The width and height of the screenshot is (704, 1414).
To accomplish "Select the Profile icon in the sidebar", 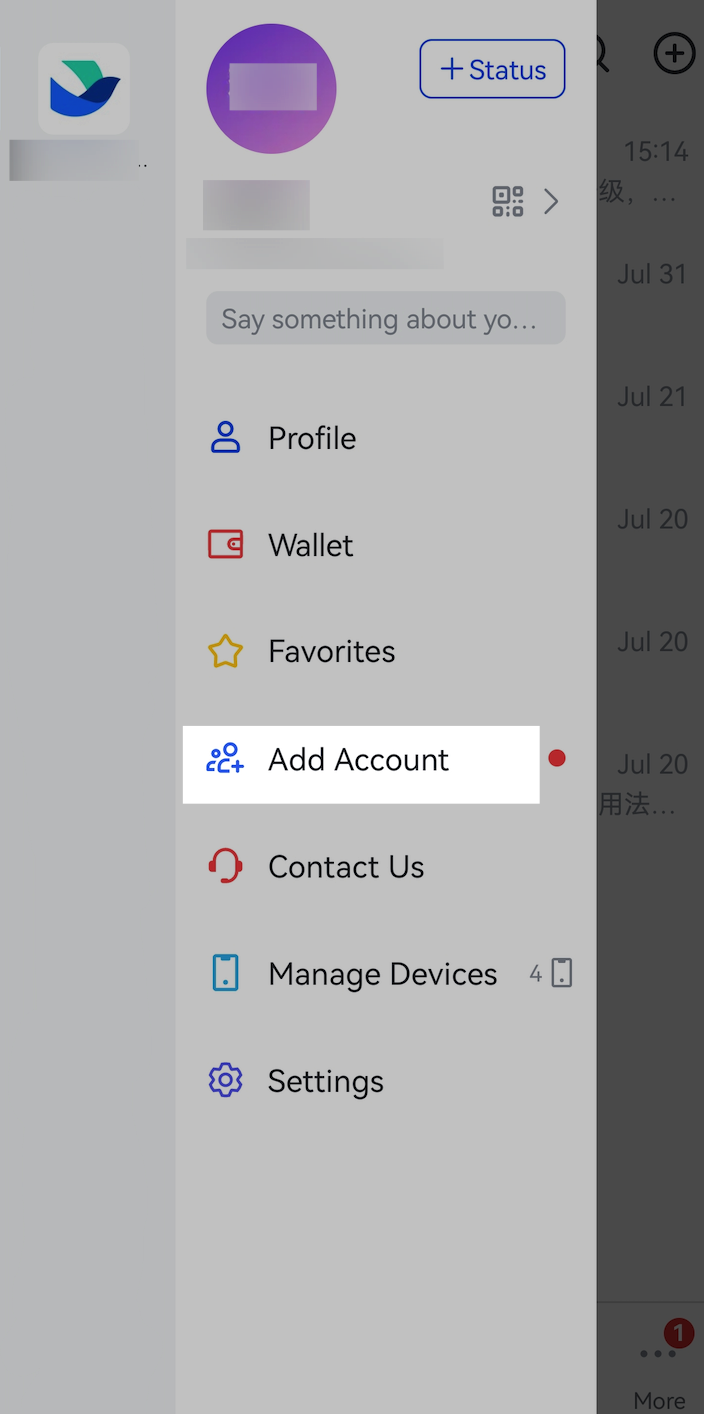I will tap(225, 437).
